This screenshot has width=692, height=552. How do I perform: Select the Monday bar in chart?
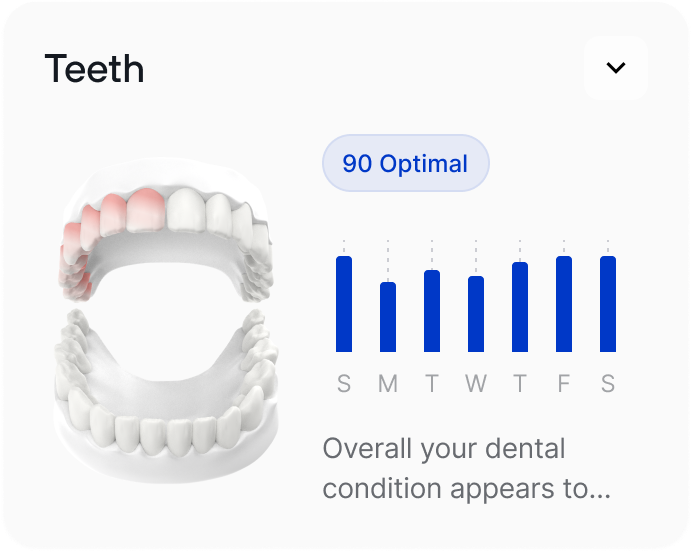388,317
